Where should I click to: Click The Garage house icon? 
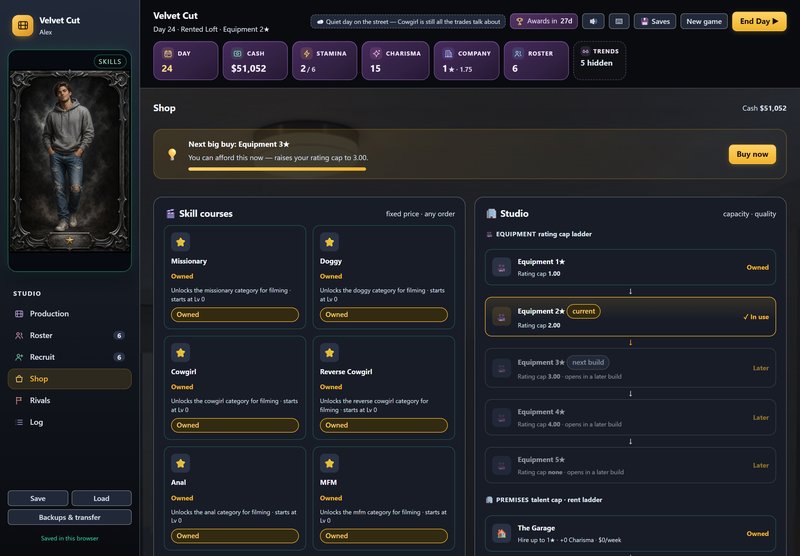click(502, 534)
